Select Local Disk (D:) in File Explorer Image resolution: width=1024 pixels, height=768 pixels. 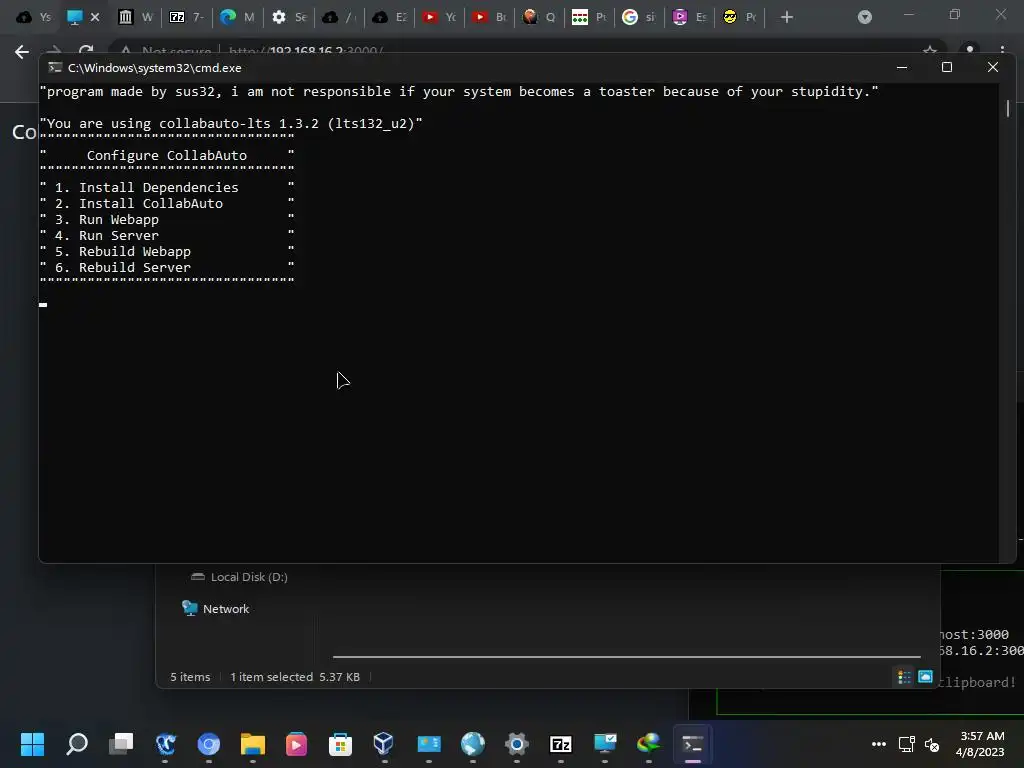pyautogui.click(x=239, y=577)
